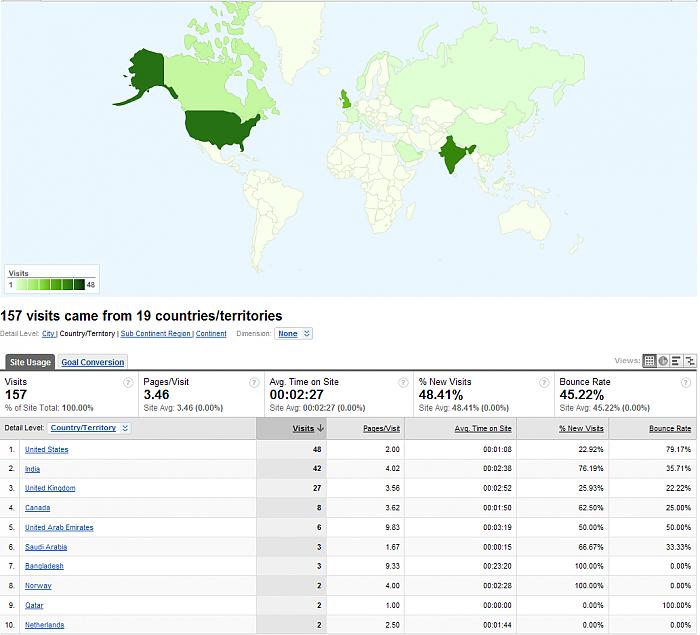Open India row link
This screenshot has height=635, width=700.
(32, 469)
